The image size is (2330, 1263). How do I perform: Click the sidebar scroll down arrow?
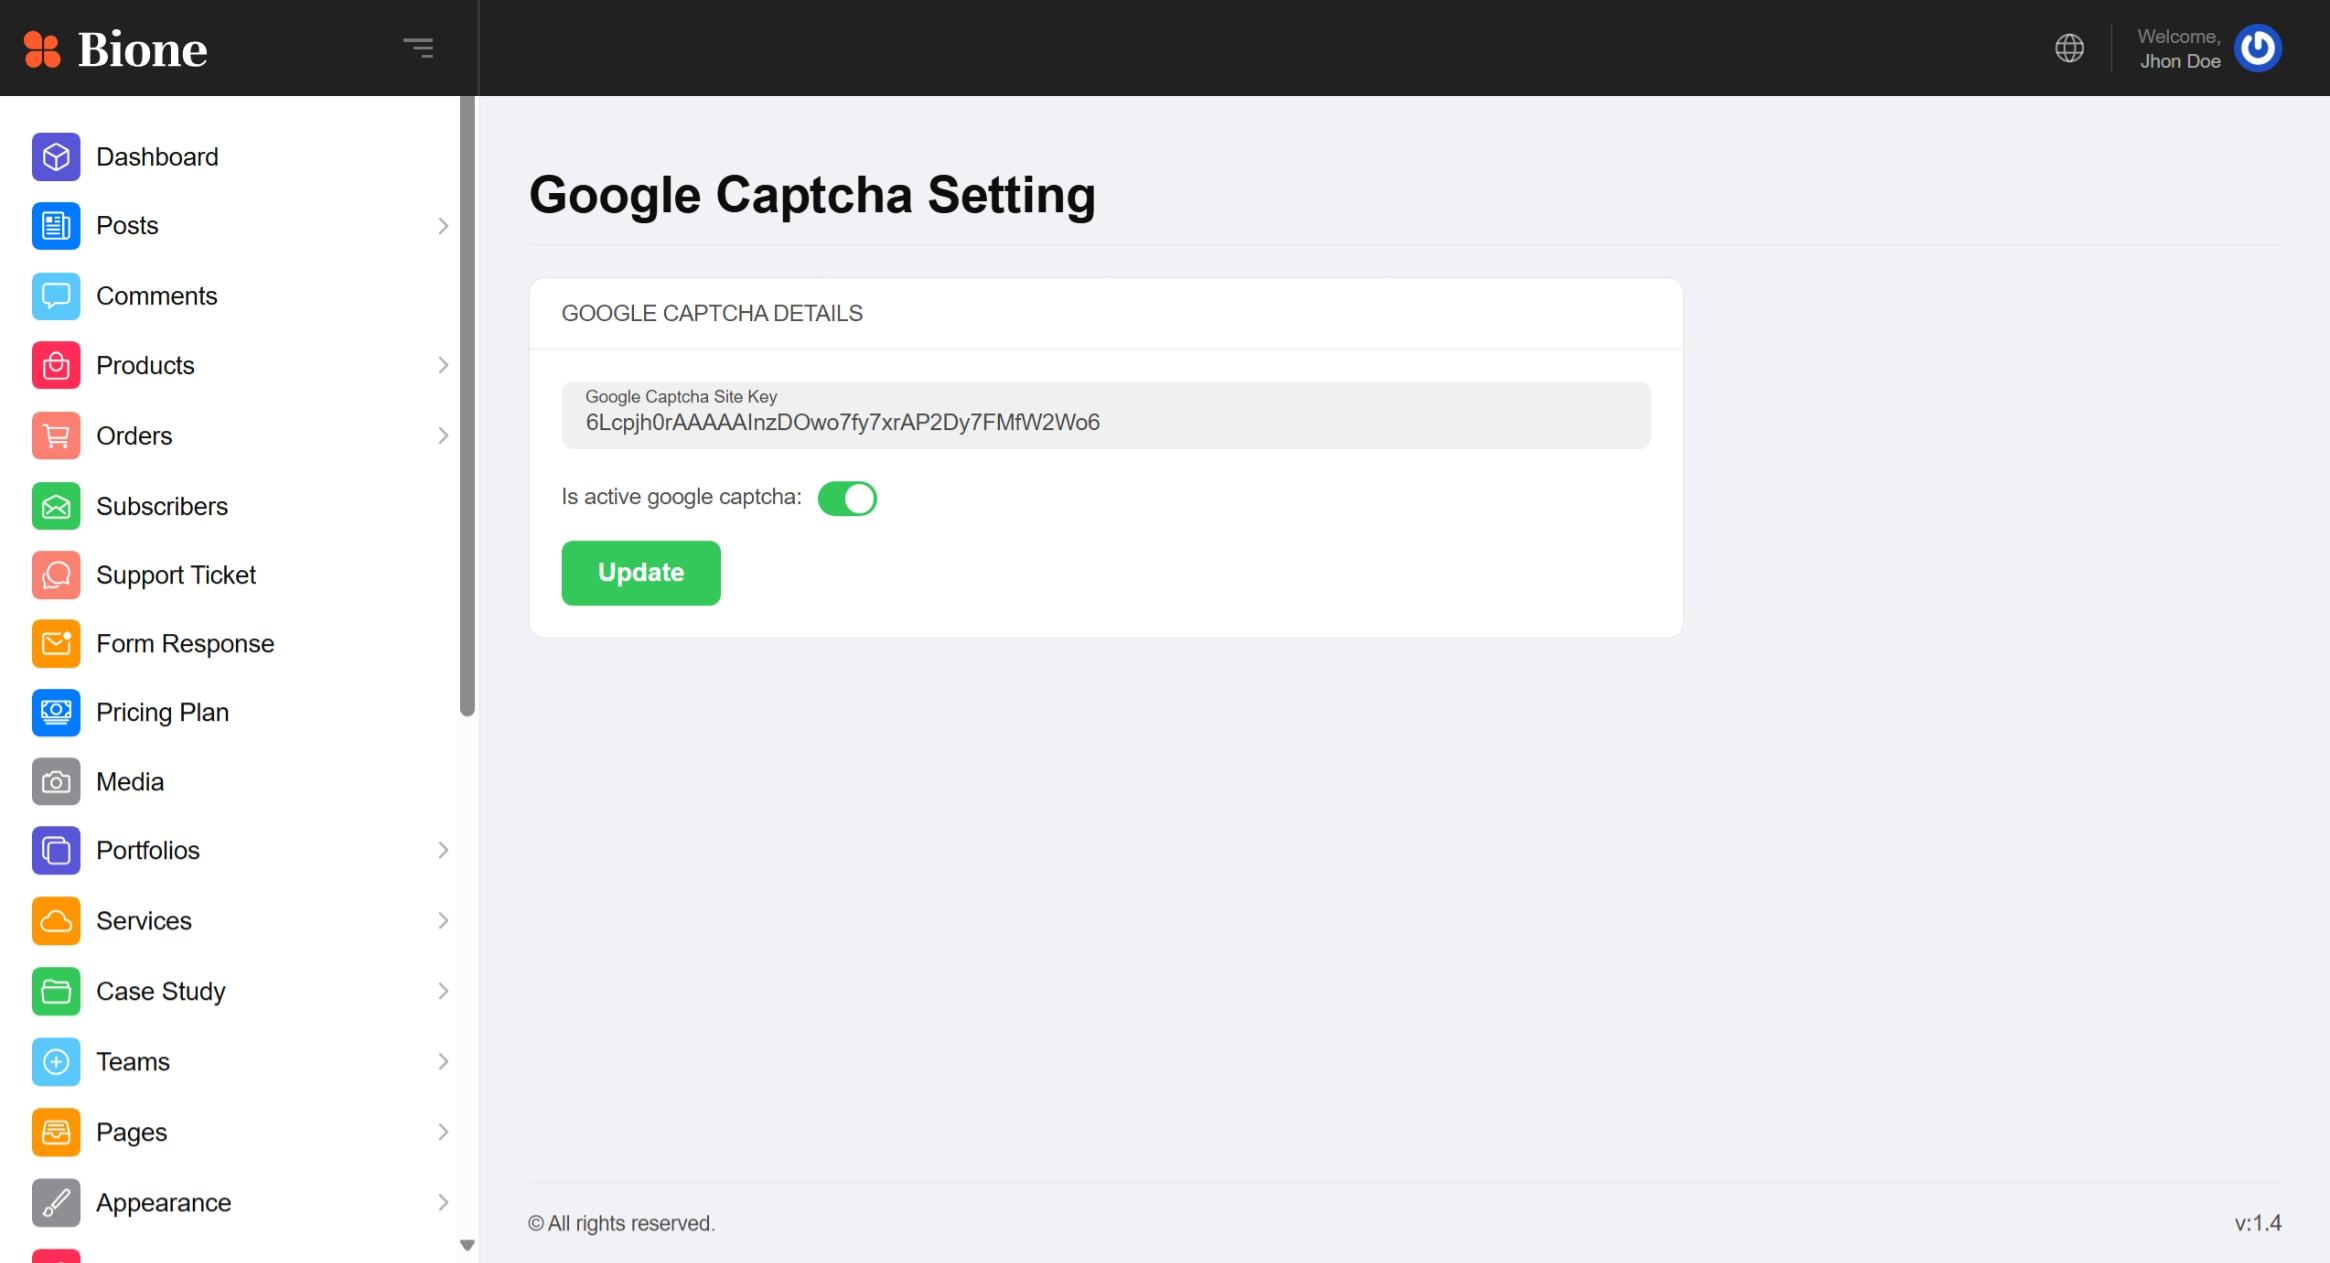click(467, 1245)
